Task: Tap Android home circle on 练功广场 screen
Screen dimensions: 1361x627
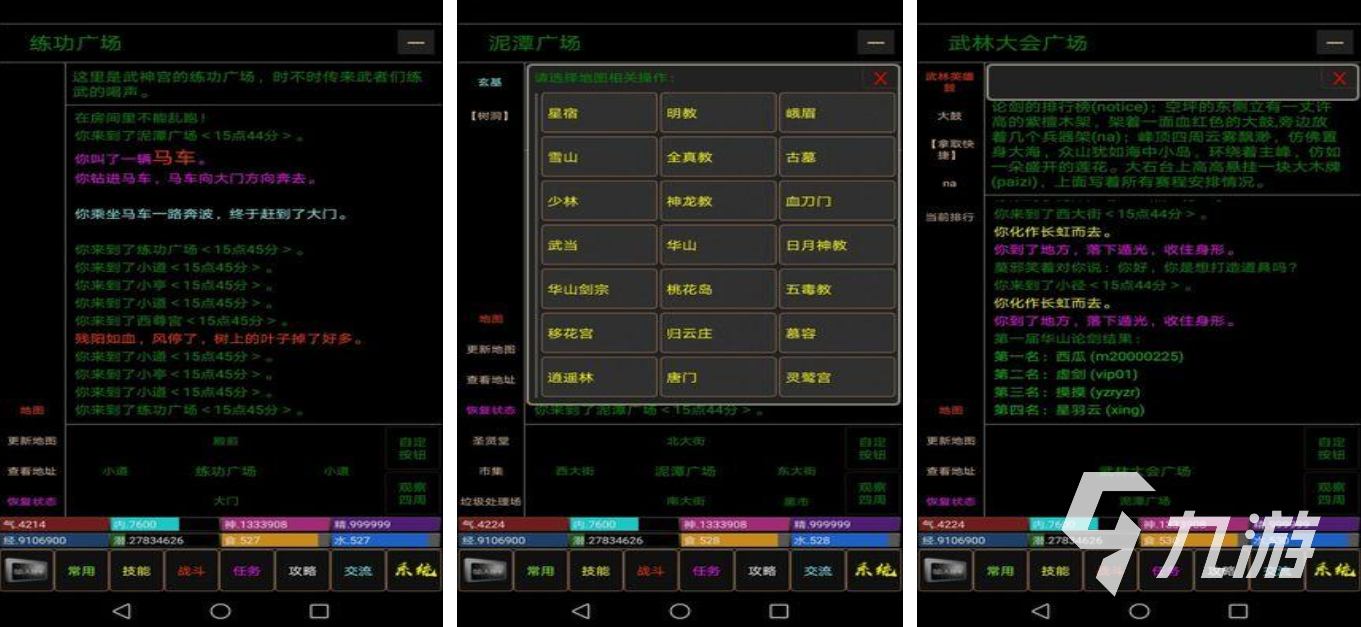Action: pos(220,610)
